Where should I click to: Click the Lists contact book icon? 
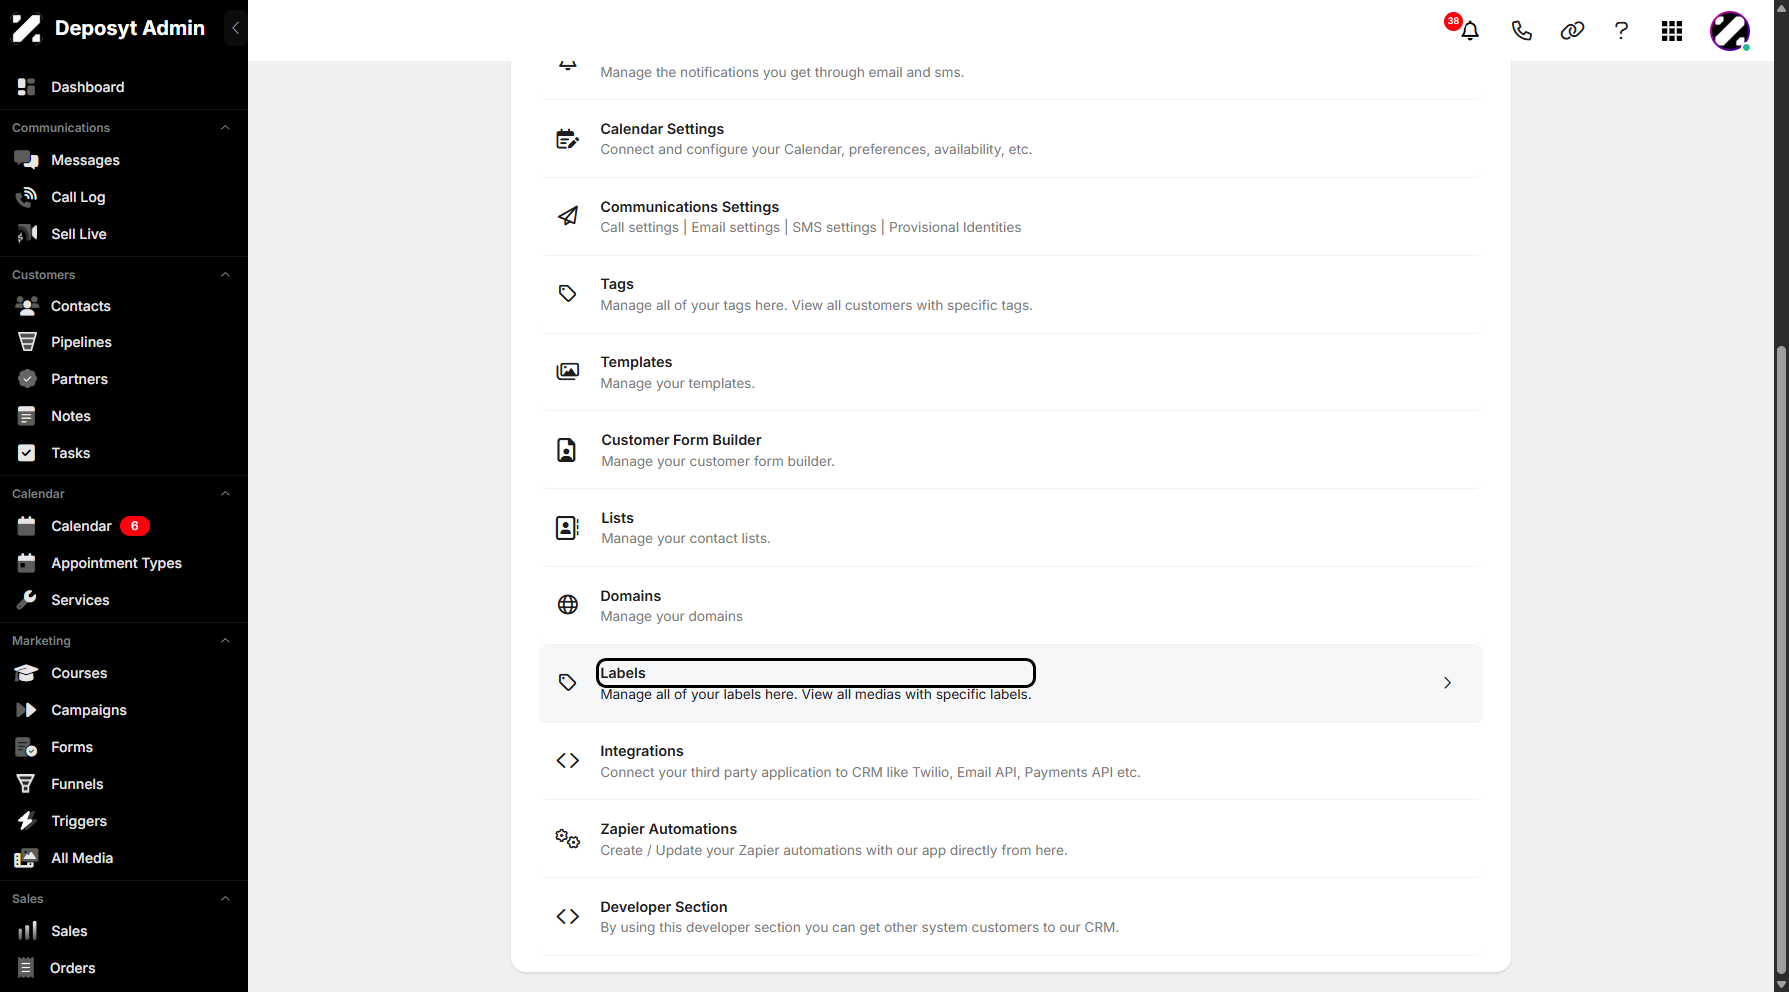pyautogui.click(x=567, y=527)
